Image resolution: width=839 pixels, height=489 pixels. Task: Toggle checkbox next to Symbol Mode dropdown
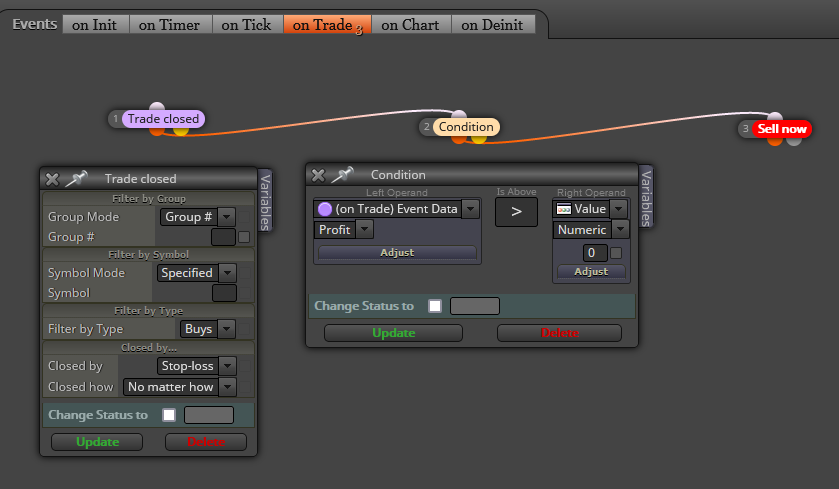245,273
